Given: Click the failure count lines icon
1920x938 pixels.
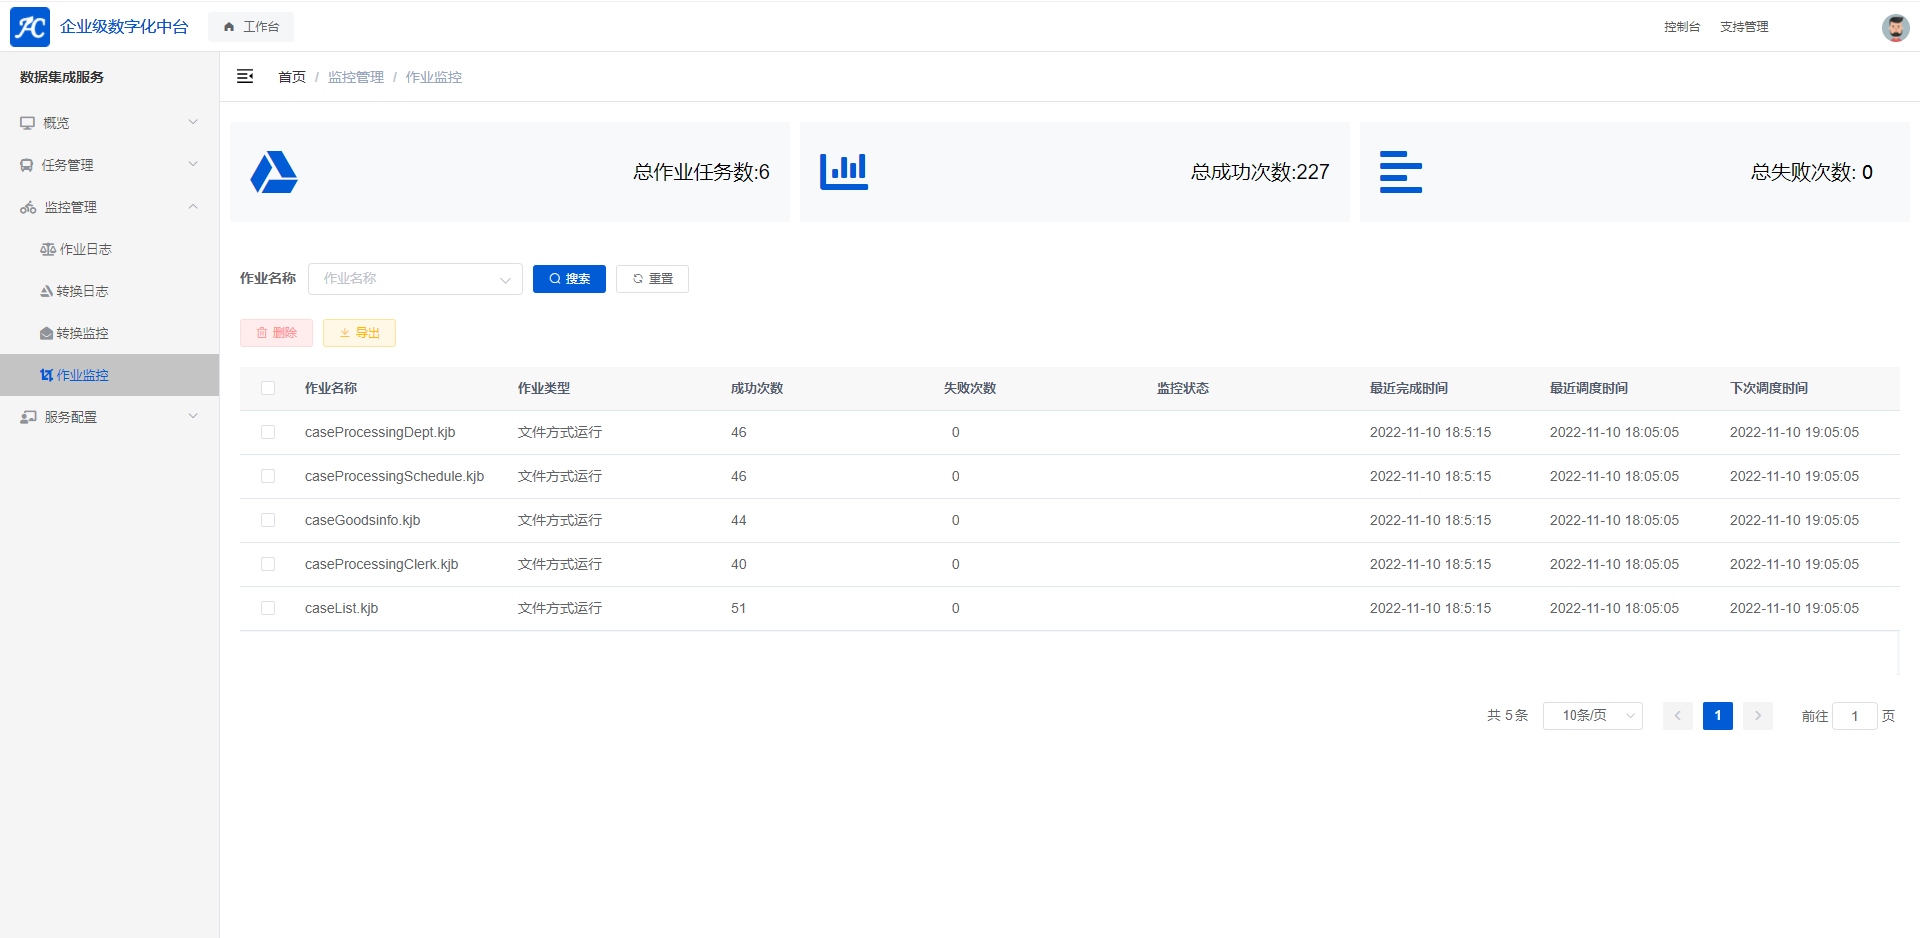Looking at the screenshot, I should (1400, 172).
